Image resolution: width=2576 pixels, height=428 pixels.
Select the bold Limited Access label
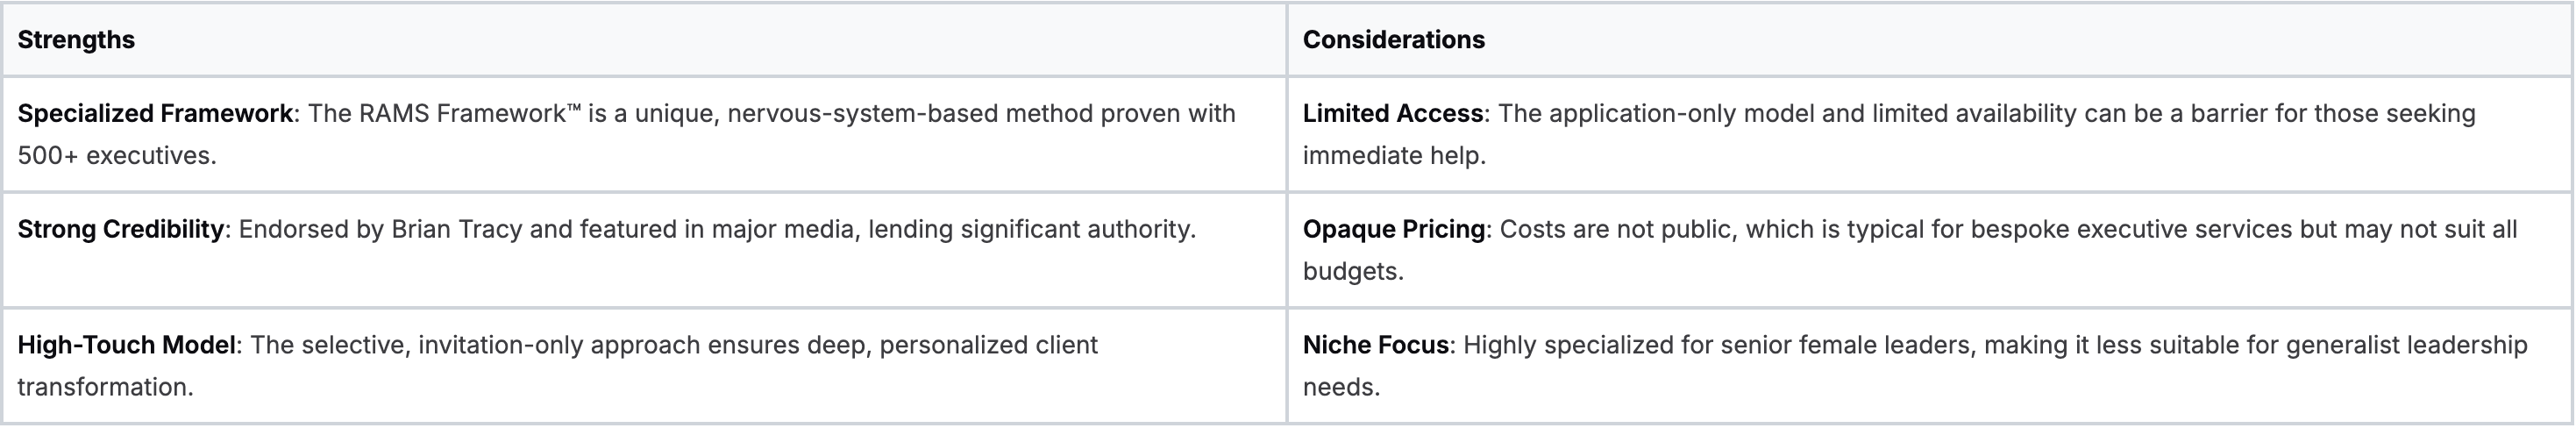pyautogui.click(x=1392, y=114)
